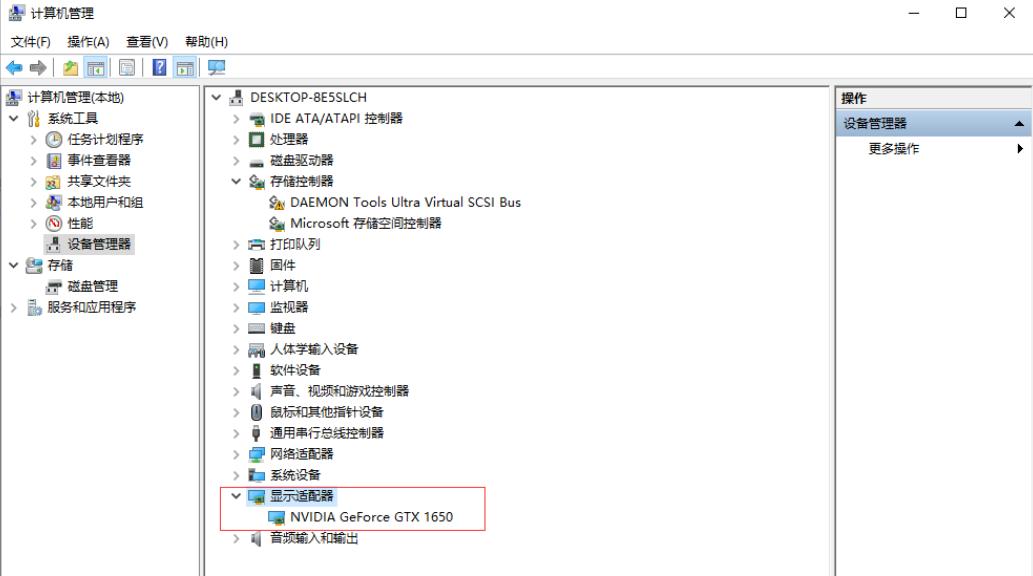1033x576 pixels.
Task: Open the 查看(V) menu
Action: [x=147, y=42]
